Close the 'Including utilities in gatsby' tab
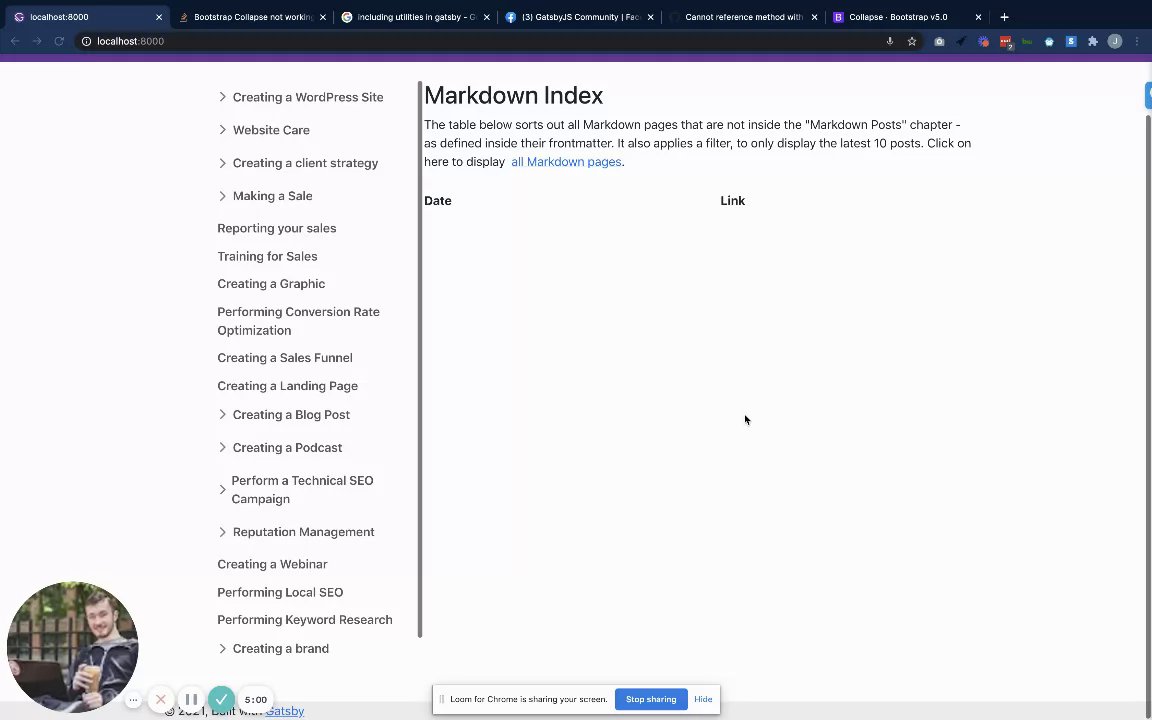Image resolution: width=1152 pixels, height=720 pixels. point(486,17)
